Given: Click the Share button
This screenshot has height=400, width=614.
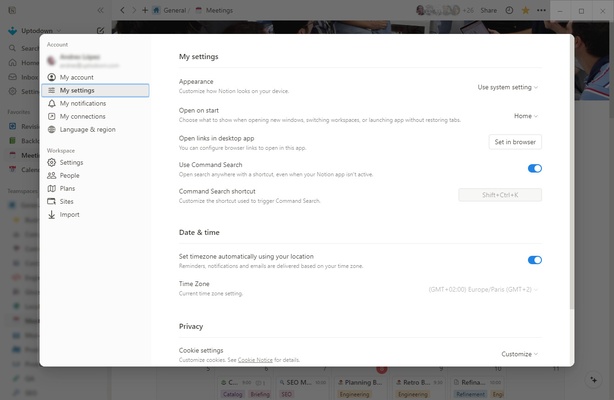Looking at the screenshot, I should coord(488,10).
